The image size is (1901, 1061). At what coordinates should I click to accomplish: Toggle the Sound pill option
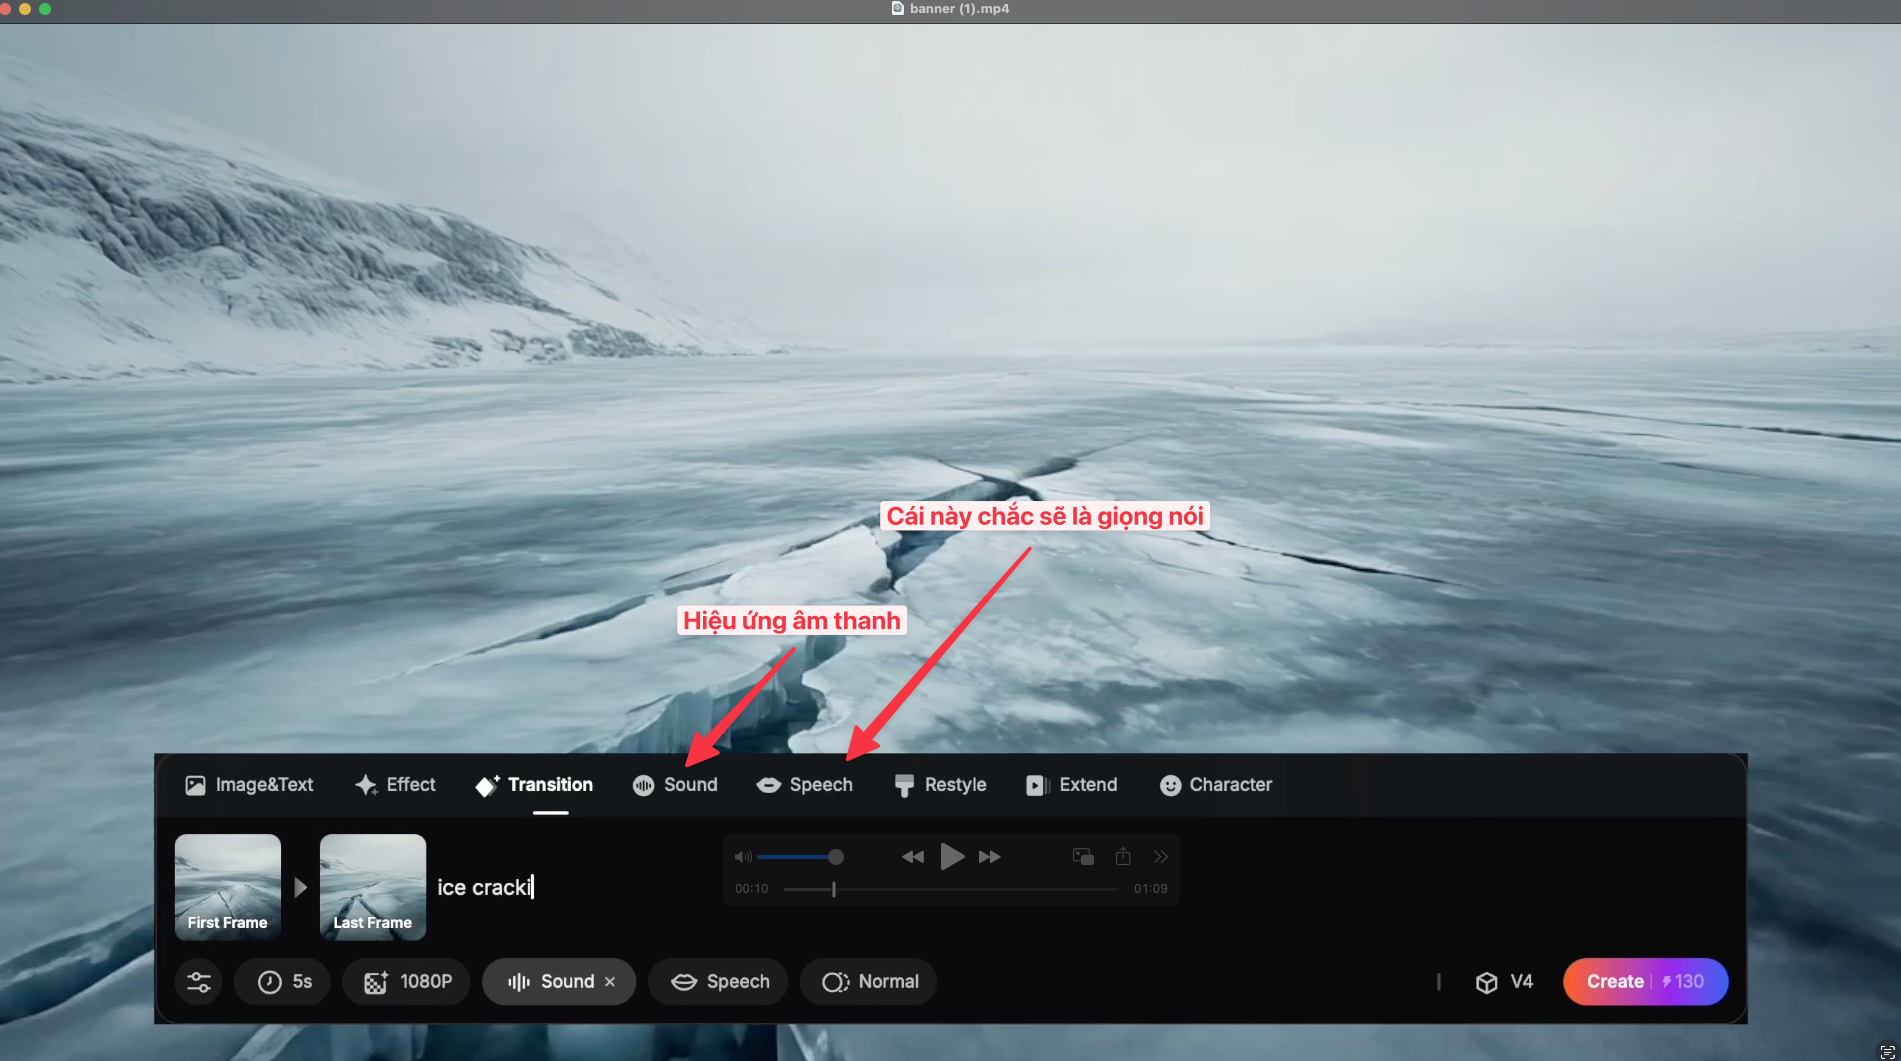click(x=550, y=982)
